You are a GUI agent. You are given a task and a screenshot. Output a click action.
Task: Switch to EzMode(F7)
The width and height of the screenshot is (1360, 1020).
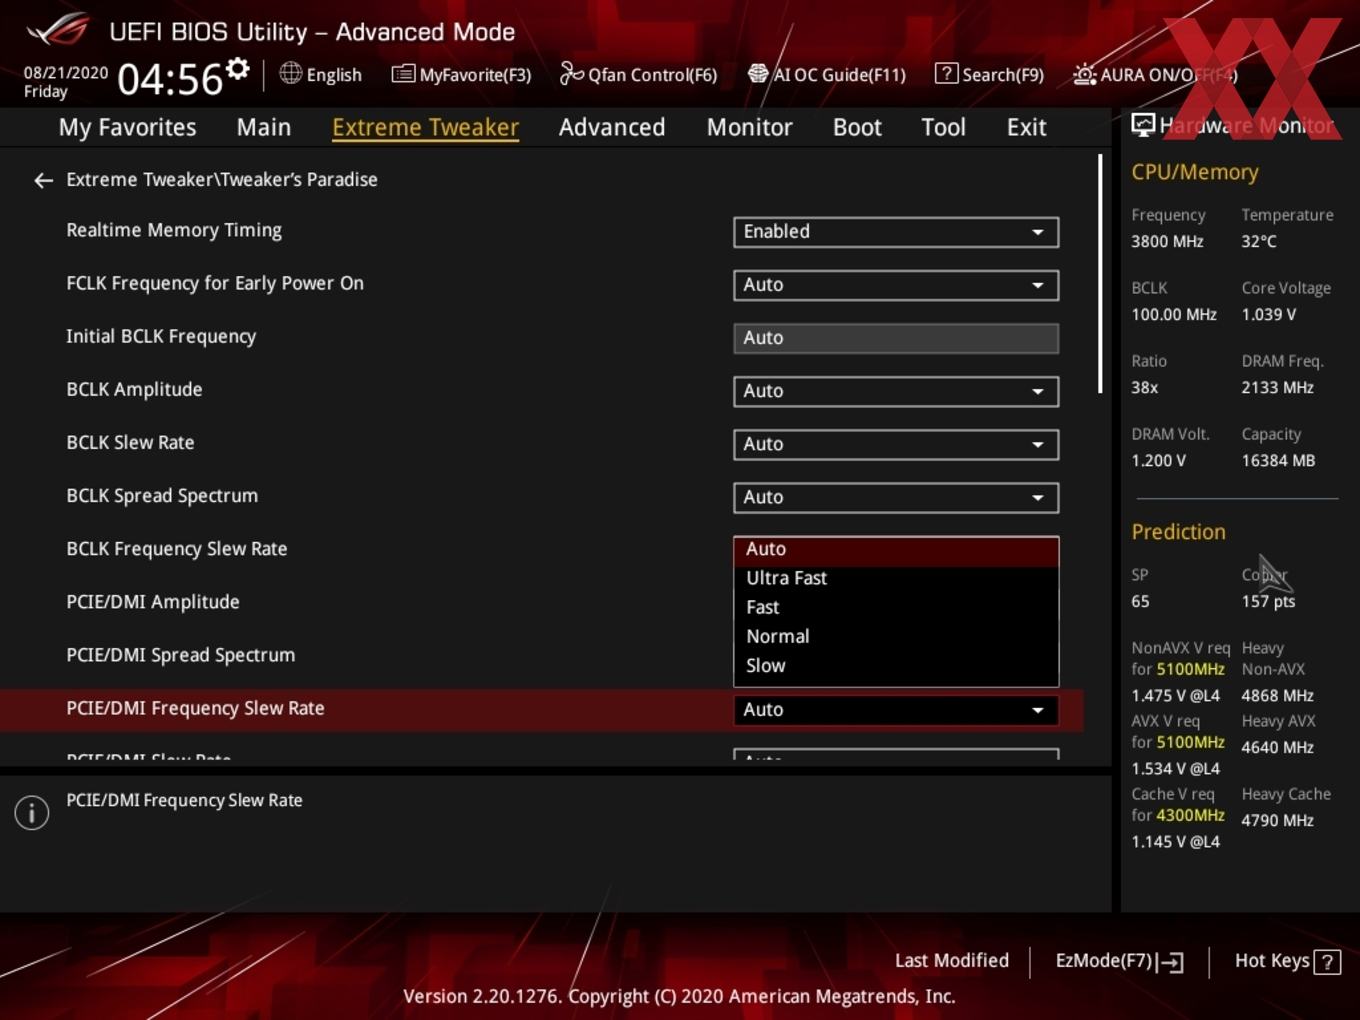[1119, 961]
